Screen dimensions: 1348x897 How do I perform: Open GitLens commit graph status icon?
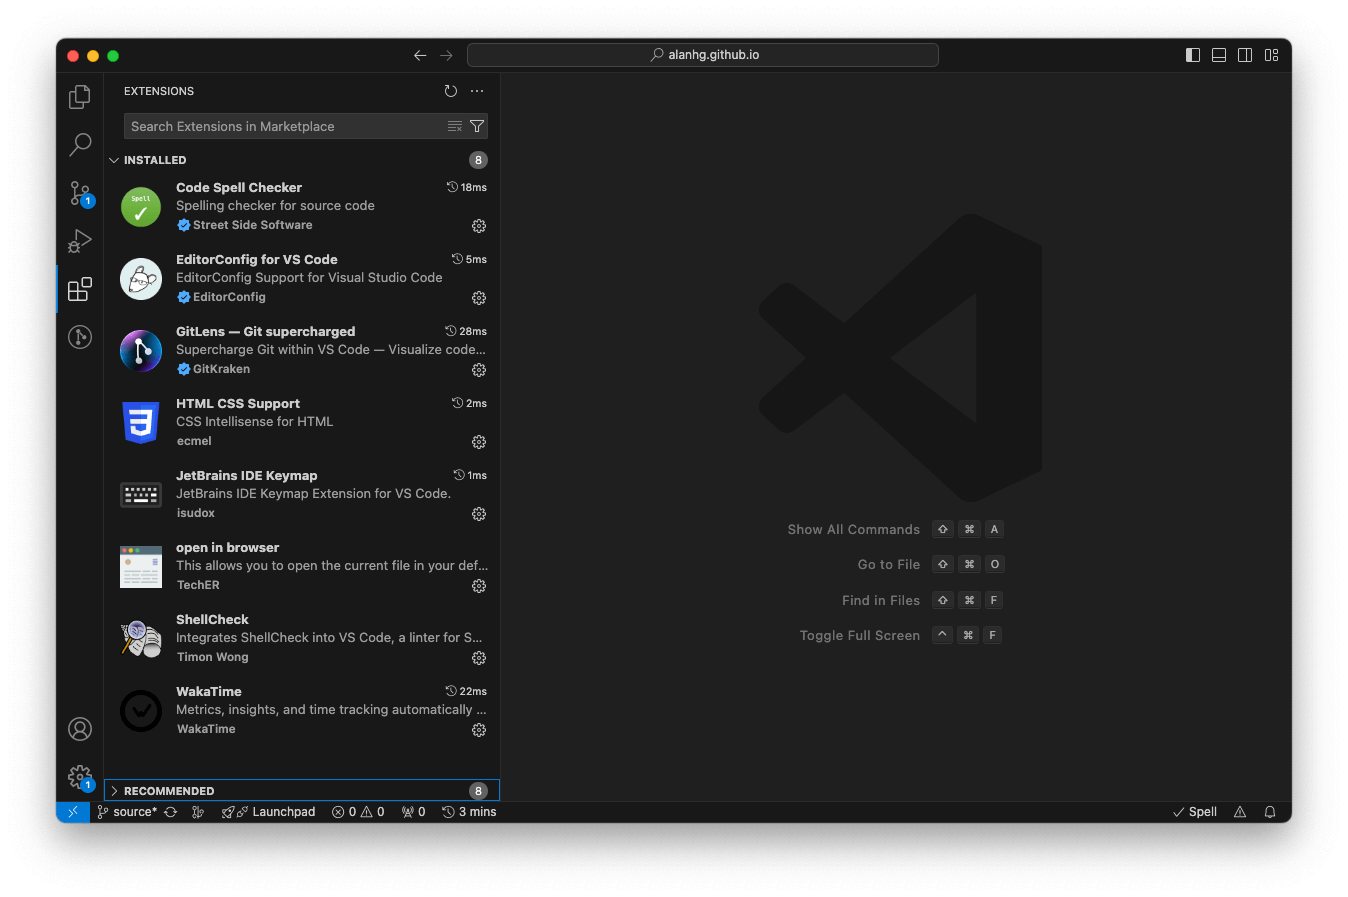pyautogui.click(x=198, y=812)
